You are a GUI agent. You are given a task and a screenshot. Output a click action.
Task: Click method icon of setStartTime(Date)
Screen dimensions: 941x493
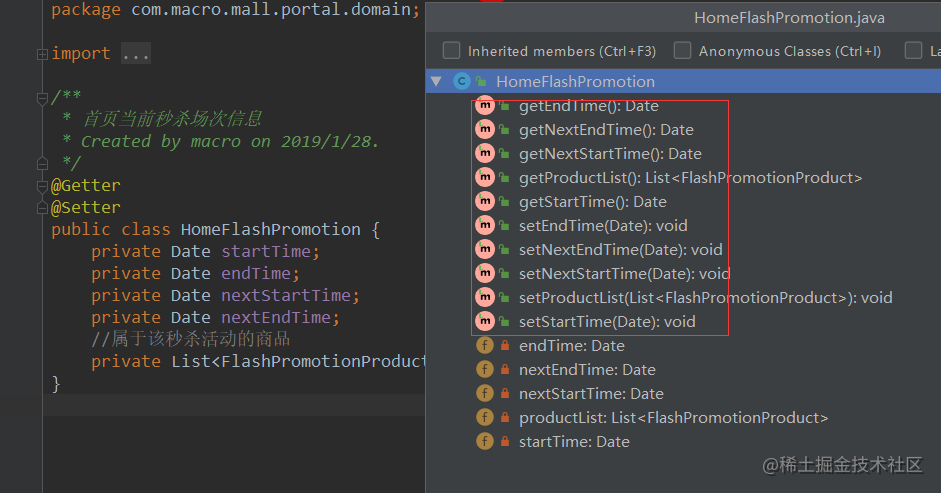point(484,321)
